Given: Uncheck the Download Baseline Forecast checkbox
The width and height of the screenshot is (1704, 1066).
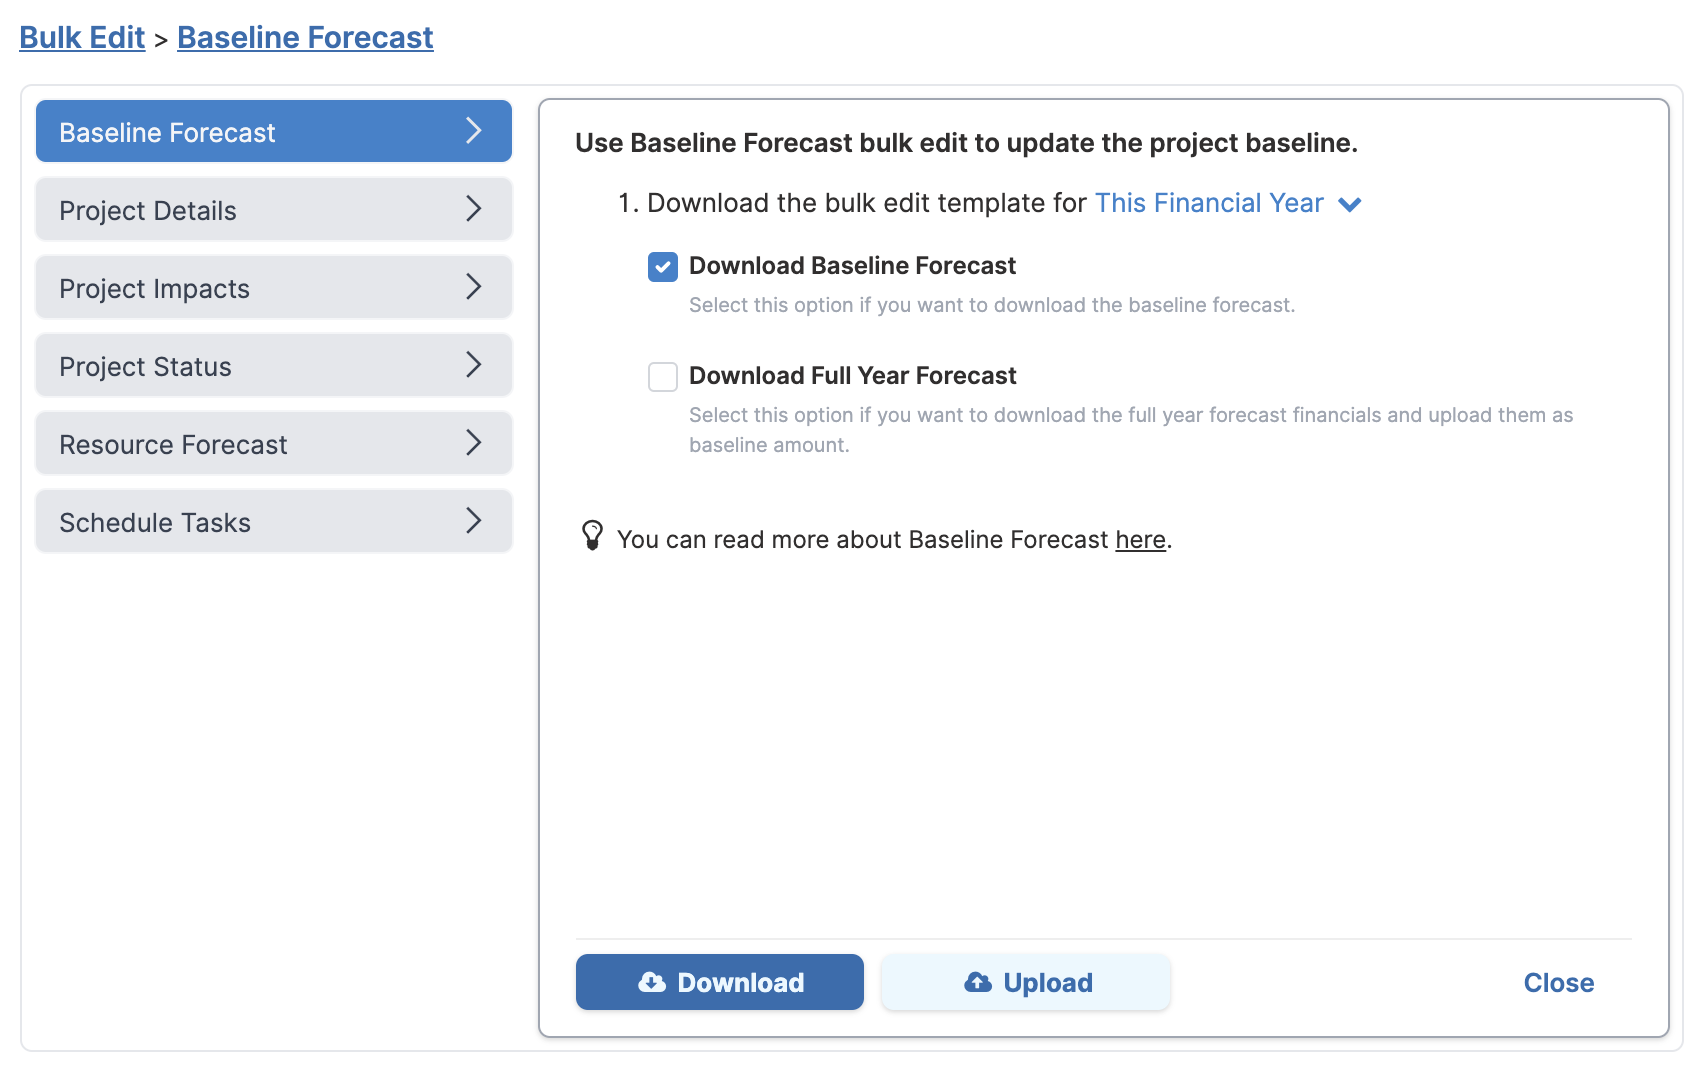Looking at the screenshot, I should [663, 267].
